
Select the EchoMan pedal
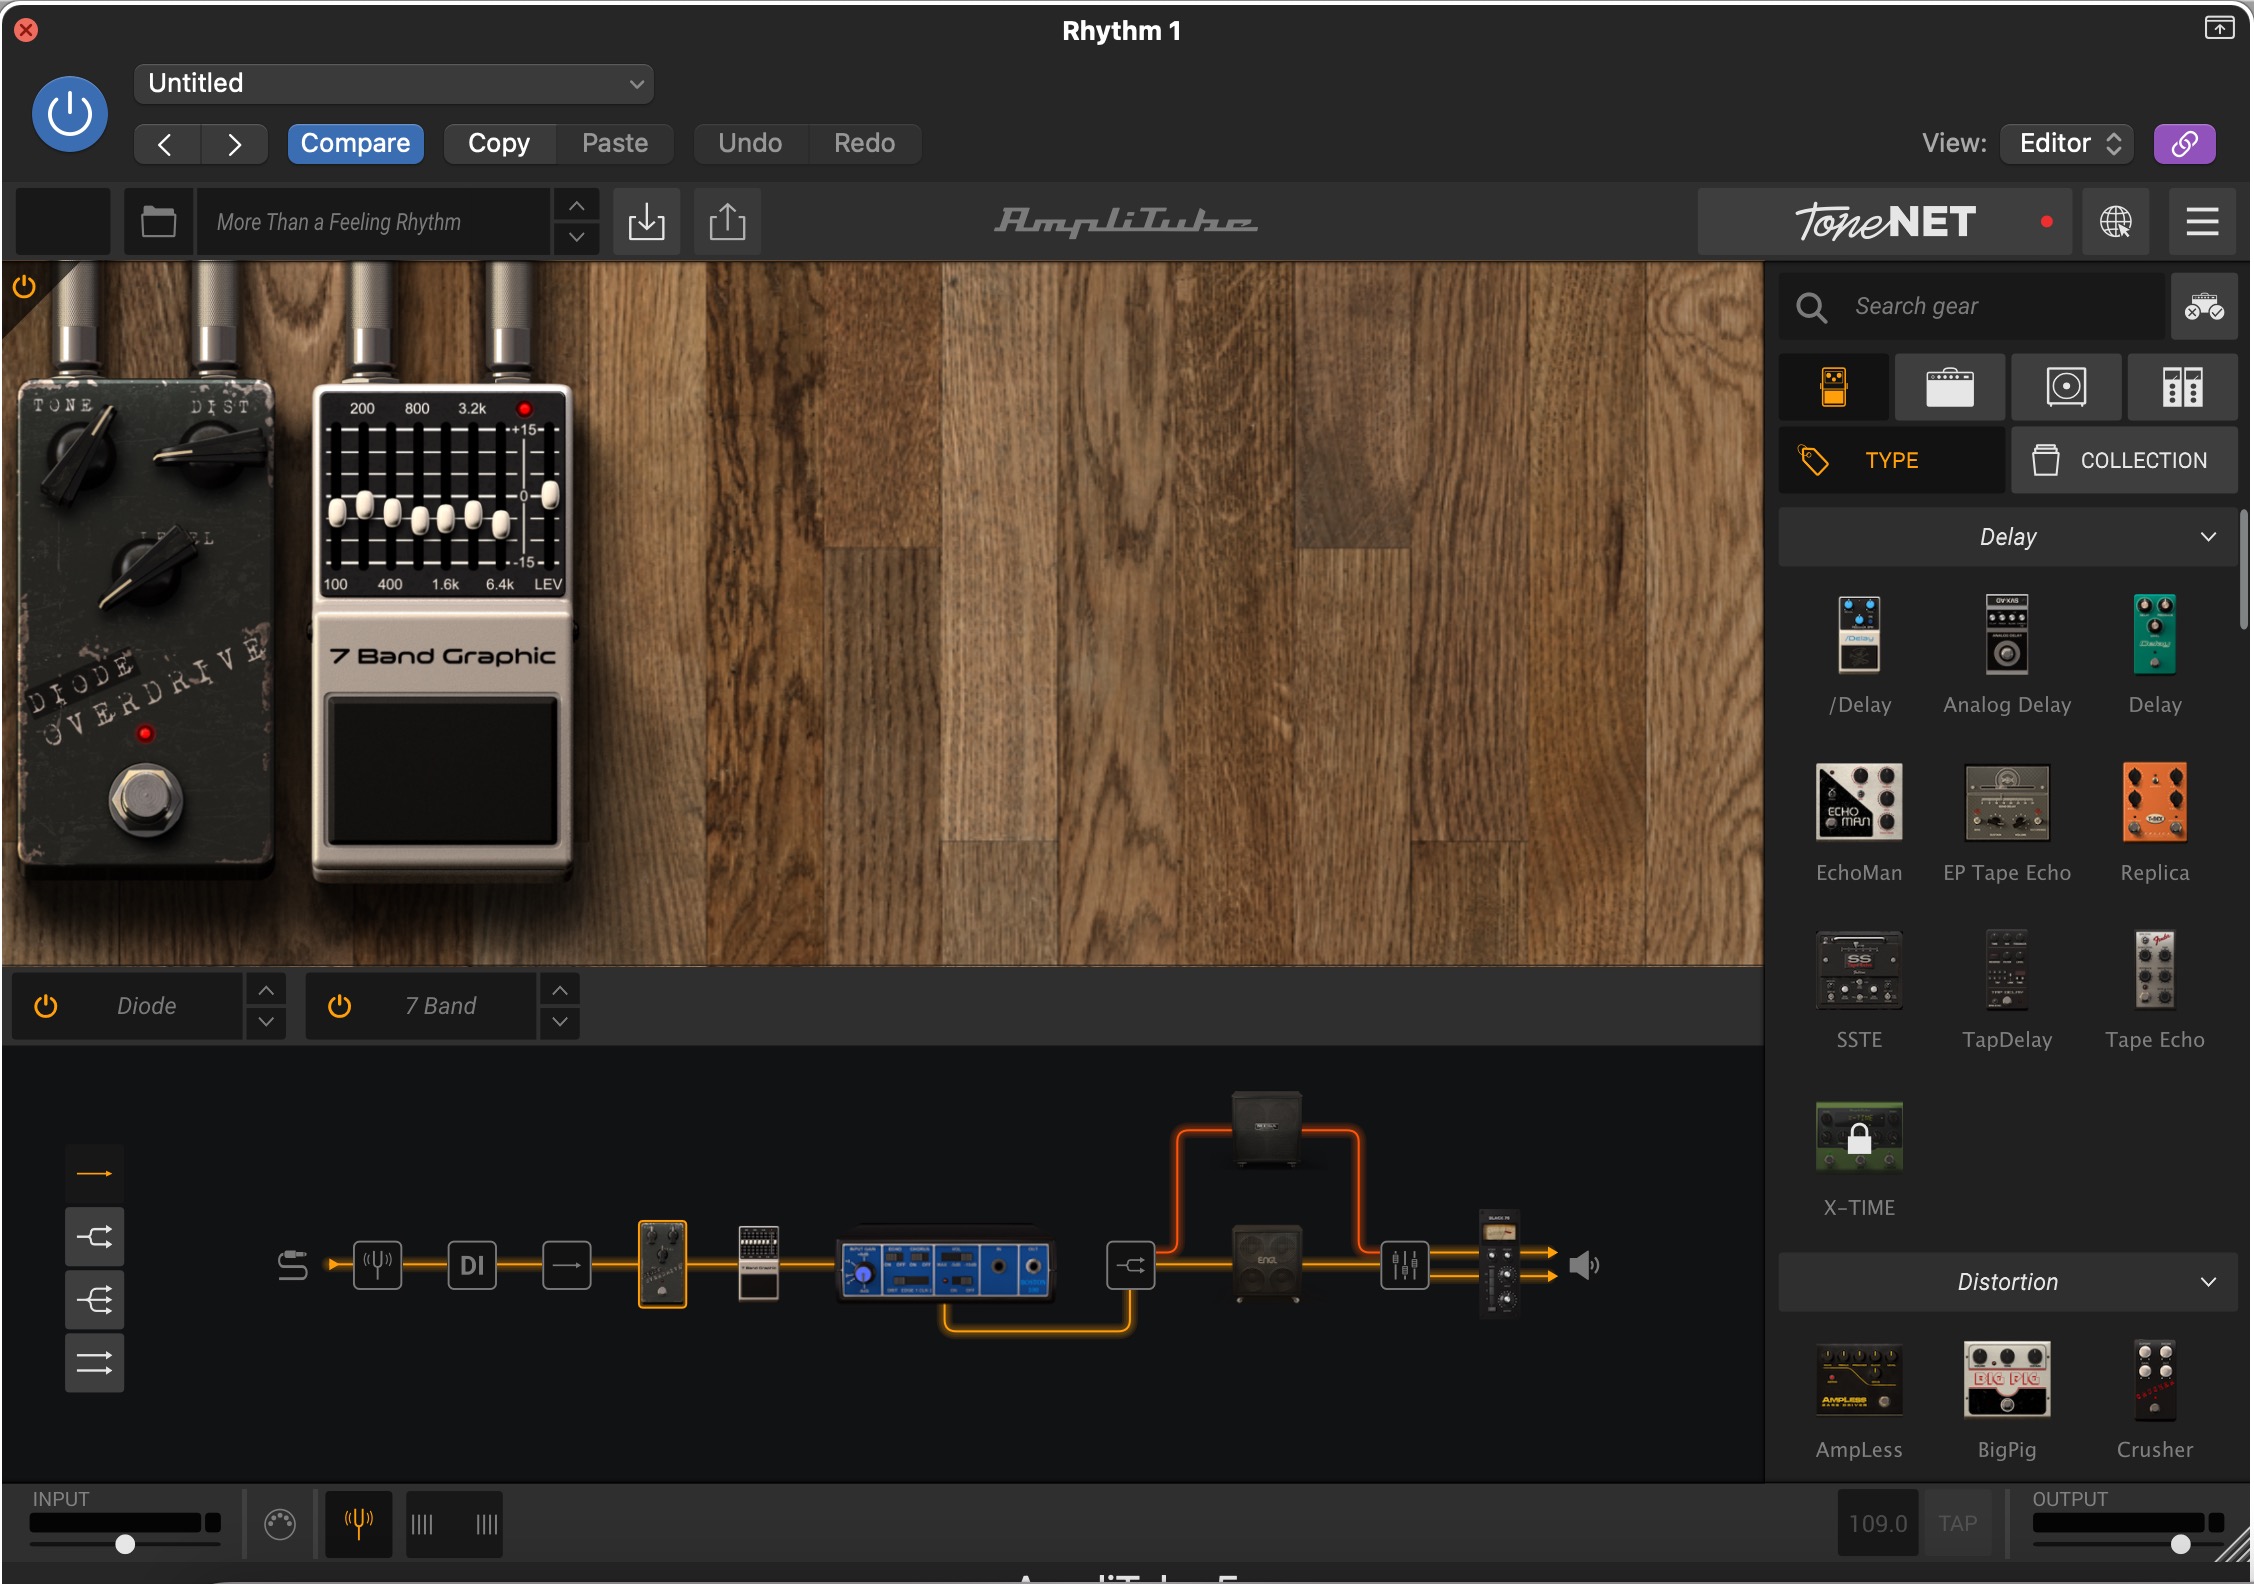[1859, 803]
